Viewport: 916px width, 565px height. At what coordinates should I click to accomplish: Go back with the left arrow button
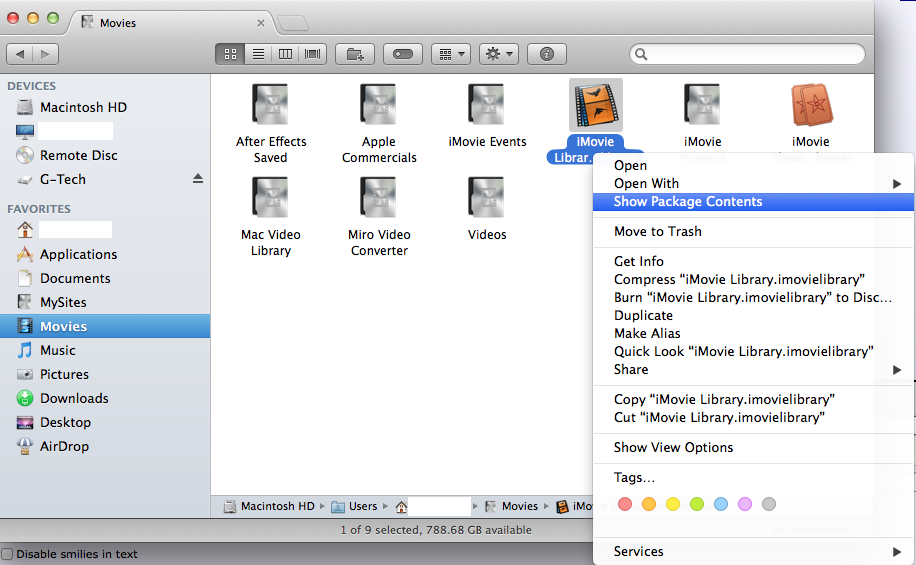19,54
